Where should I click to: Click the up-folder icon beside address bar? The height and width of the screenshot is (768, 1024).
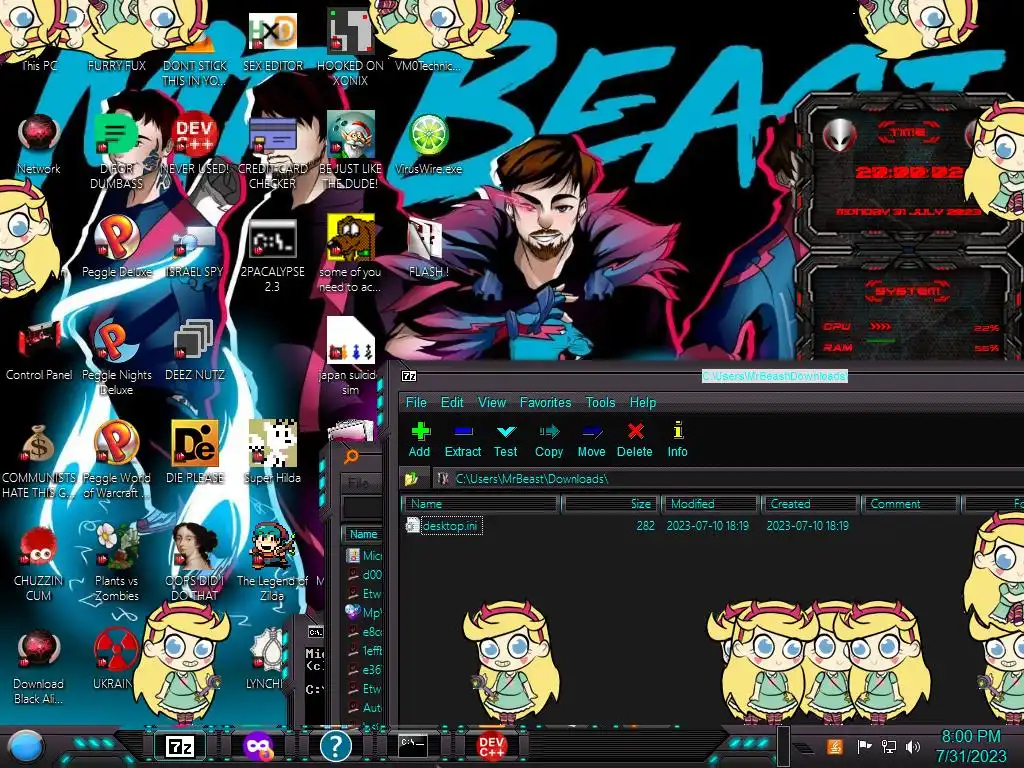coord(411,479)
